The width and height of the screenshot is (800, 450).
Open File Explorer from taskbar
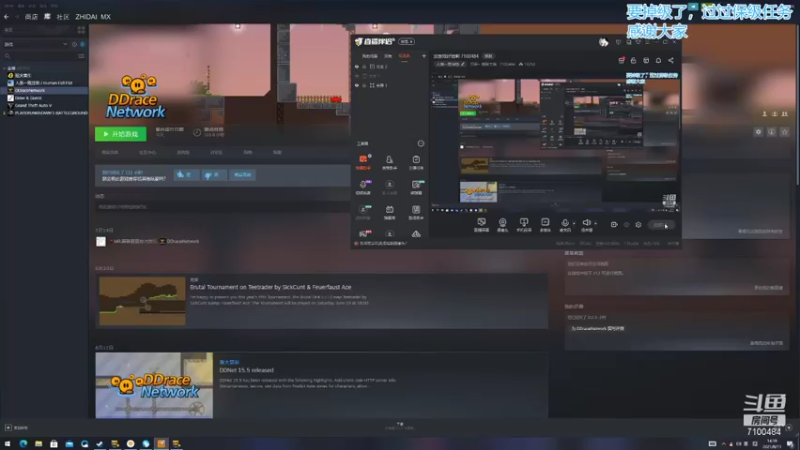[x=39, y=444]
